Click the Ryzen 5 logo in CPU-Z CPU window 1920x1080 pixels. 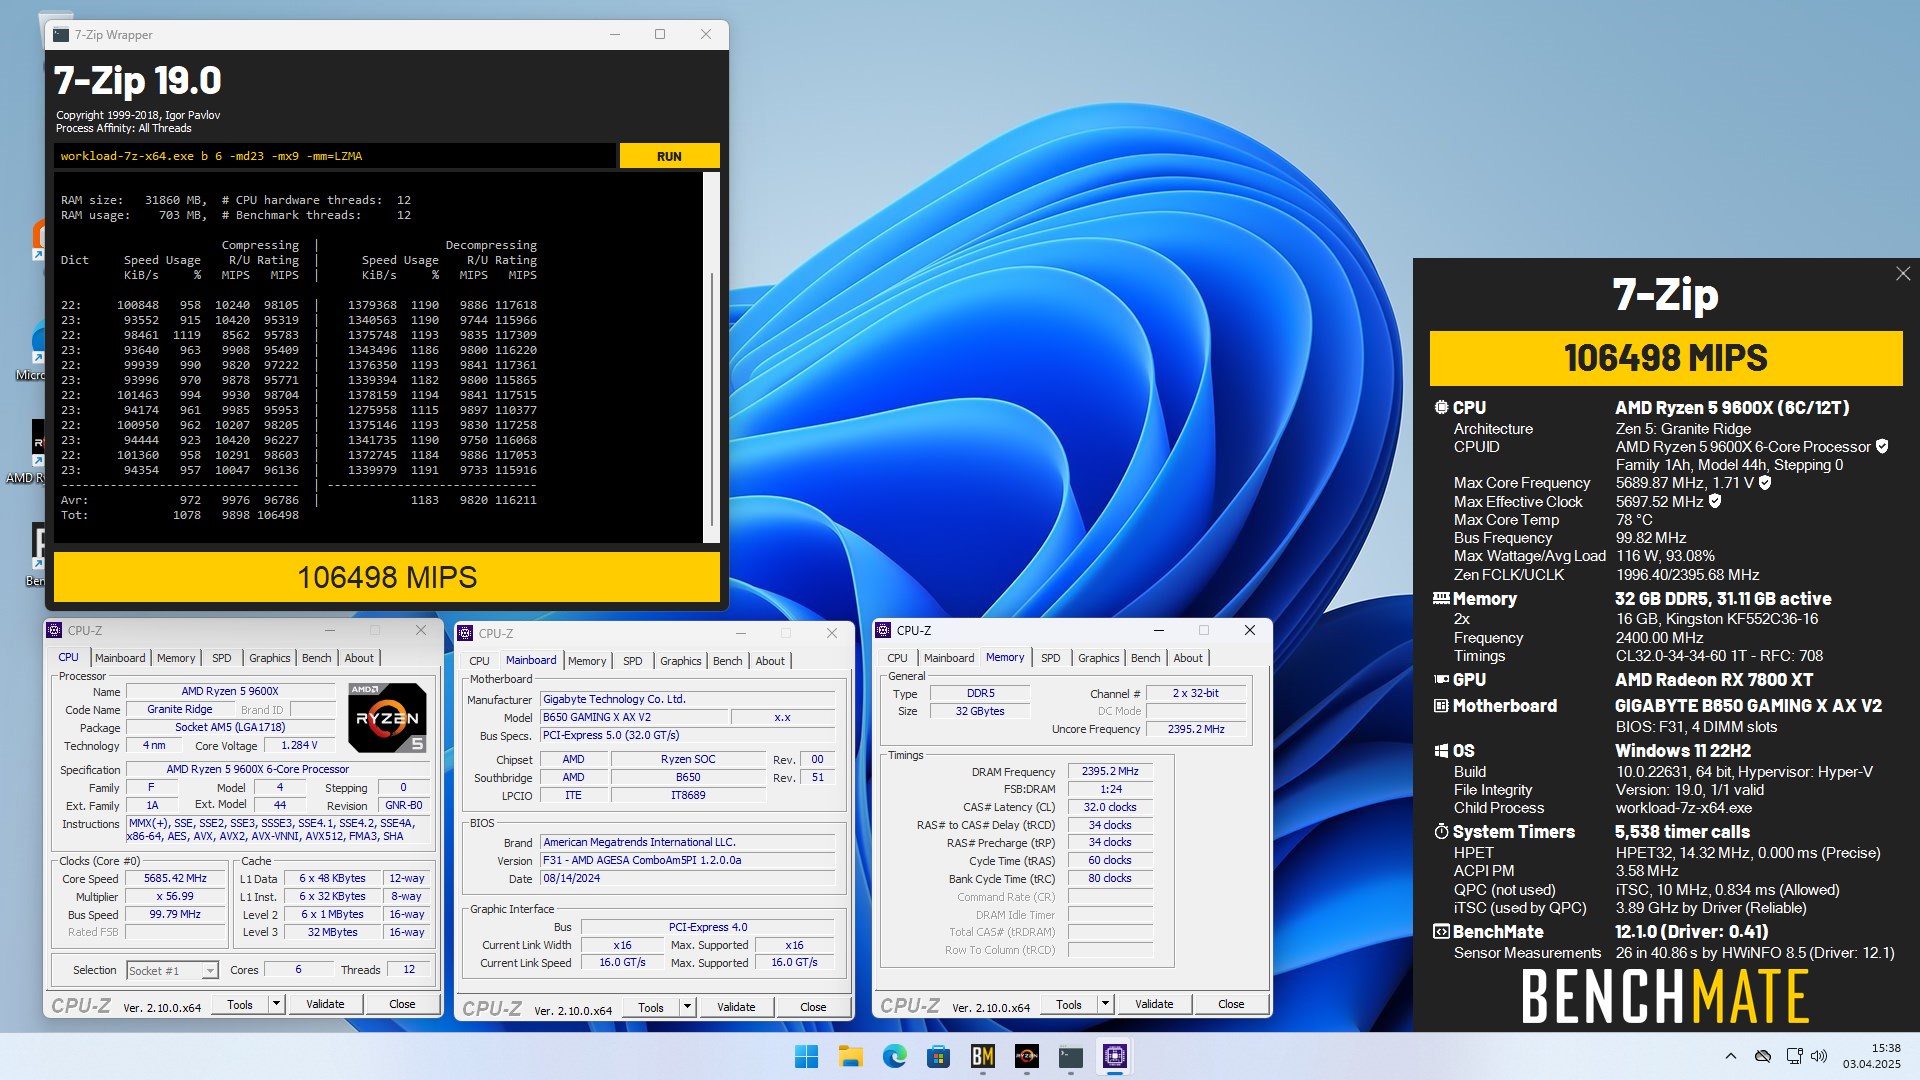(387, 717)
